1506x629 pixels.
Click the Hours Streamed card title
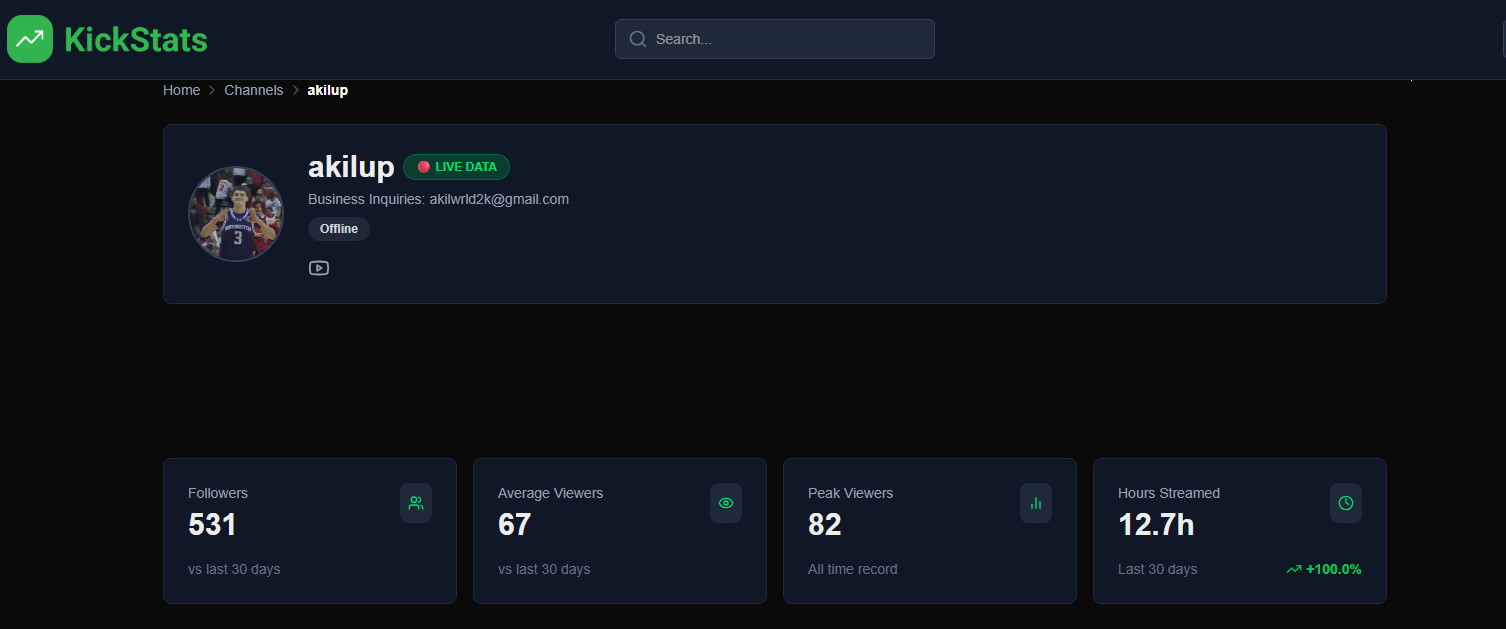pos(1169,493)
